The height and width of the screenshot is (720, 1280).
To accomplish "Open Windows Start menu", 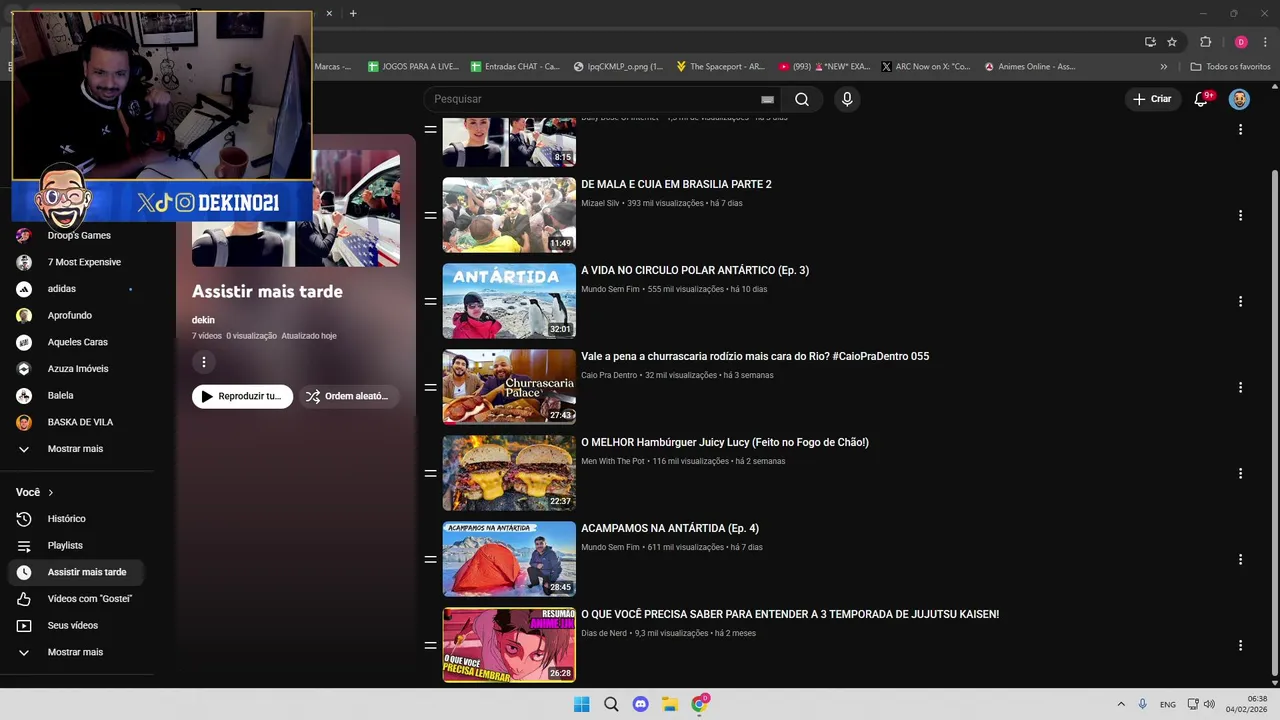I will click(581, 704).
